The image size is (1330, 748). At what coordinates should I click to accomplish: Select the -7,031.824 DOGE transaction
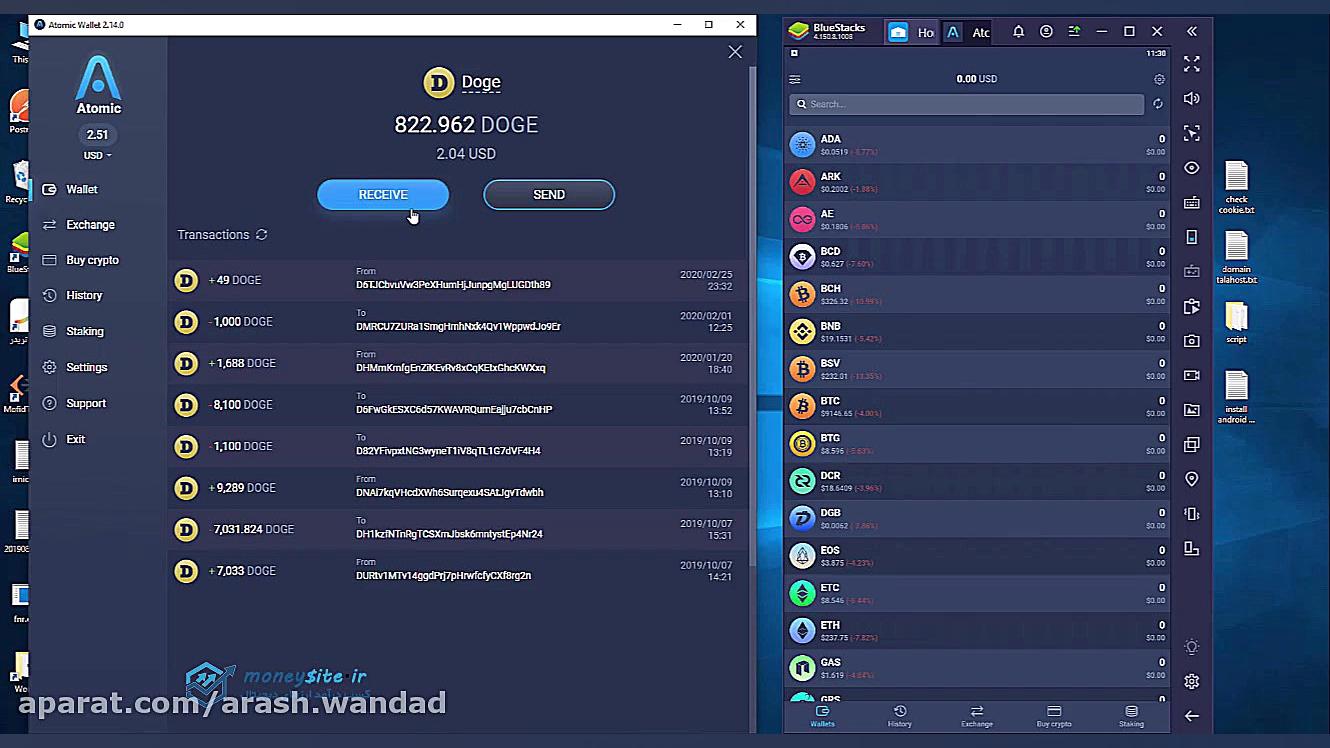(x=458, y=529)
